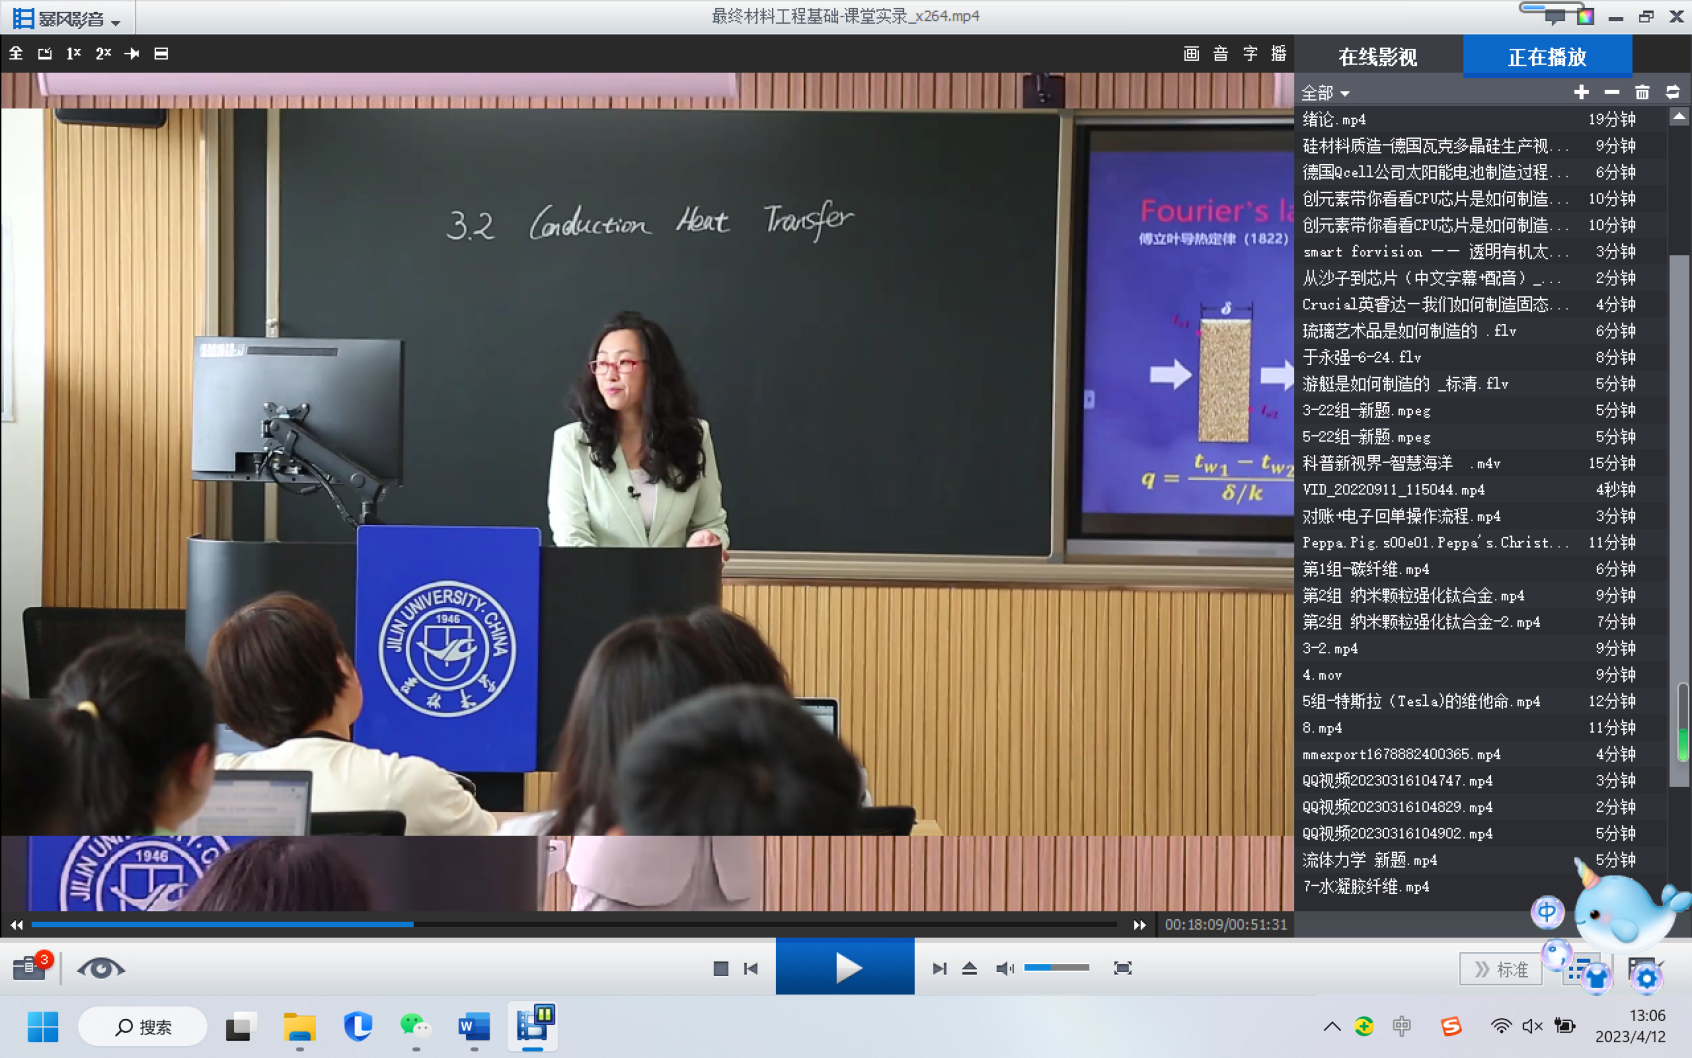Switch to the 在线影视 tab
This screenshot has height=1058, width=1692.
click(1377, 57)
